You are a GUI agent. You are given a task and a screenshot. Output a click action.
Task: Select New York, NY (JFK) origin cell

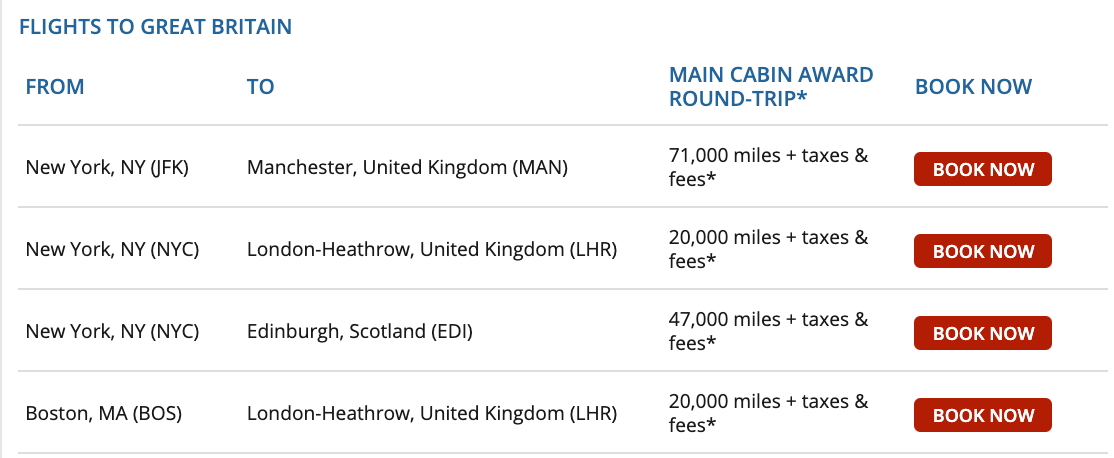tap(107, 168)
